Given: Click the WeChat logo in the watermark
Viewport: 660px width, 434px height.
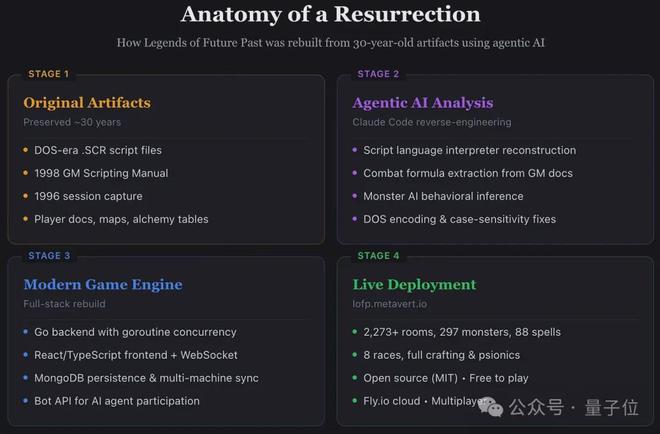Looking at the screenshot, I should 493,408.
